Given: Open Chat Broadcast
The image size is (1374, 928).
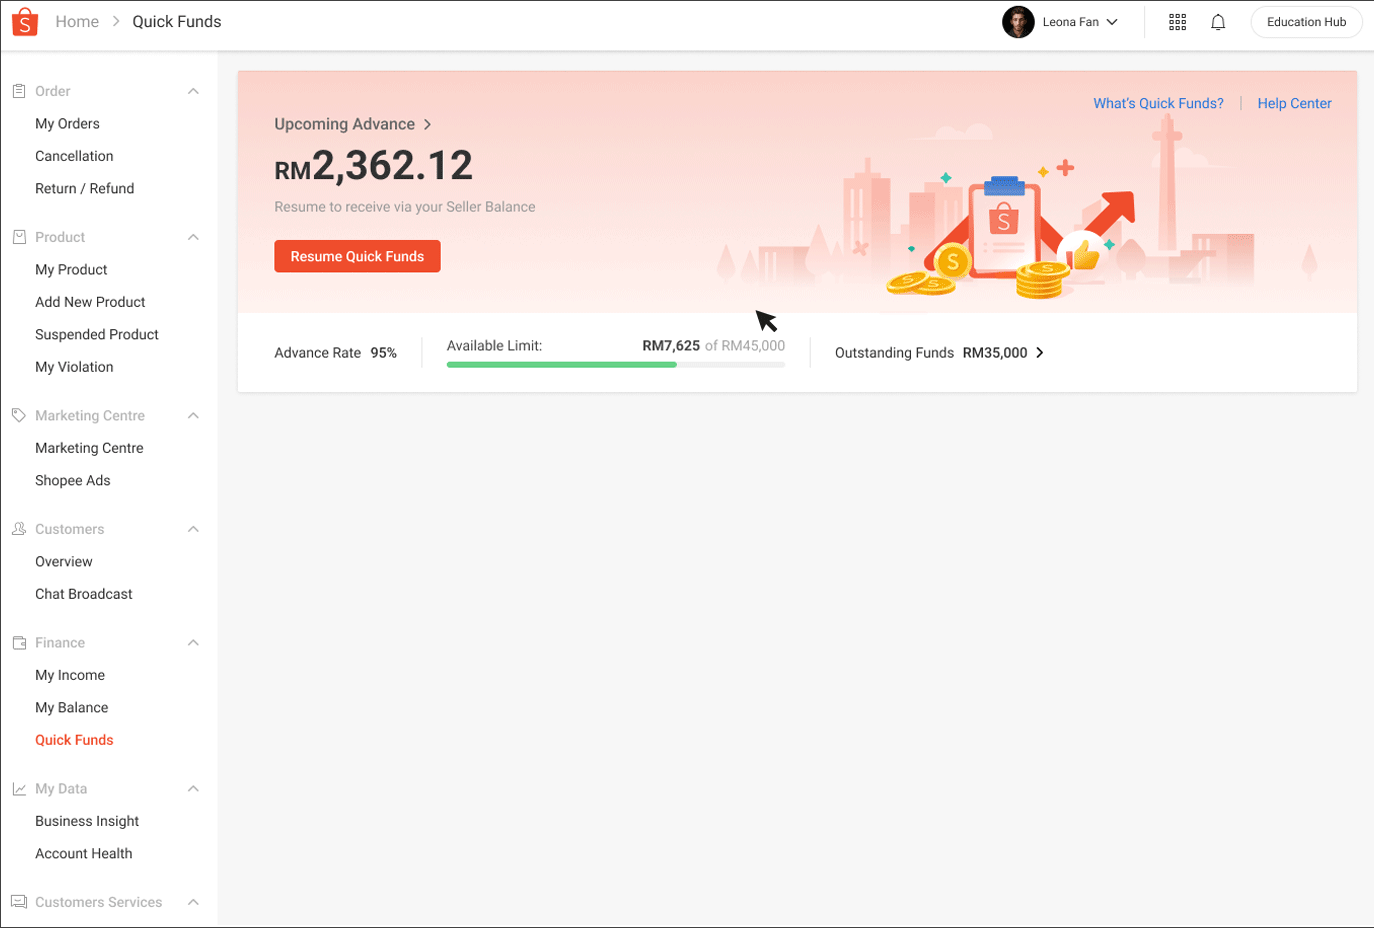Looking at the screenshot, I should (x=84, y=594).
